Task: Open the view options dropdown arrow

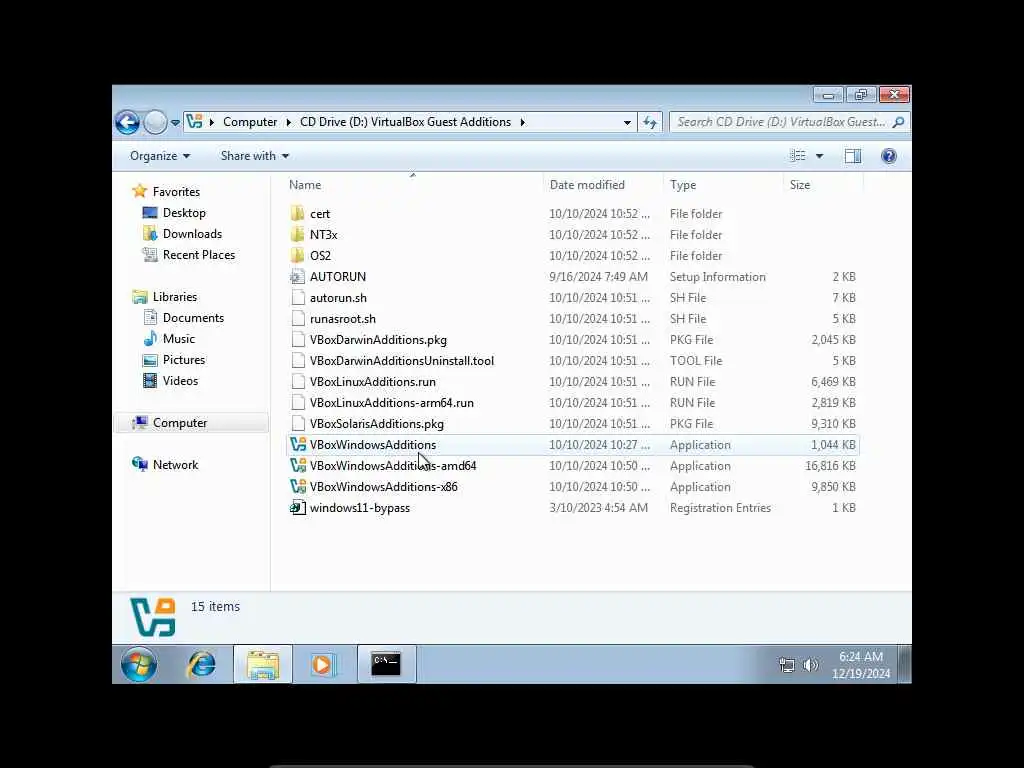Action: pyautogui.click(x=820, y=156)
